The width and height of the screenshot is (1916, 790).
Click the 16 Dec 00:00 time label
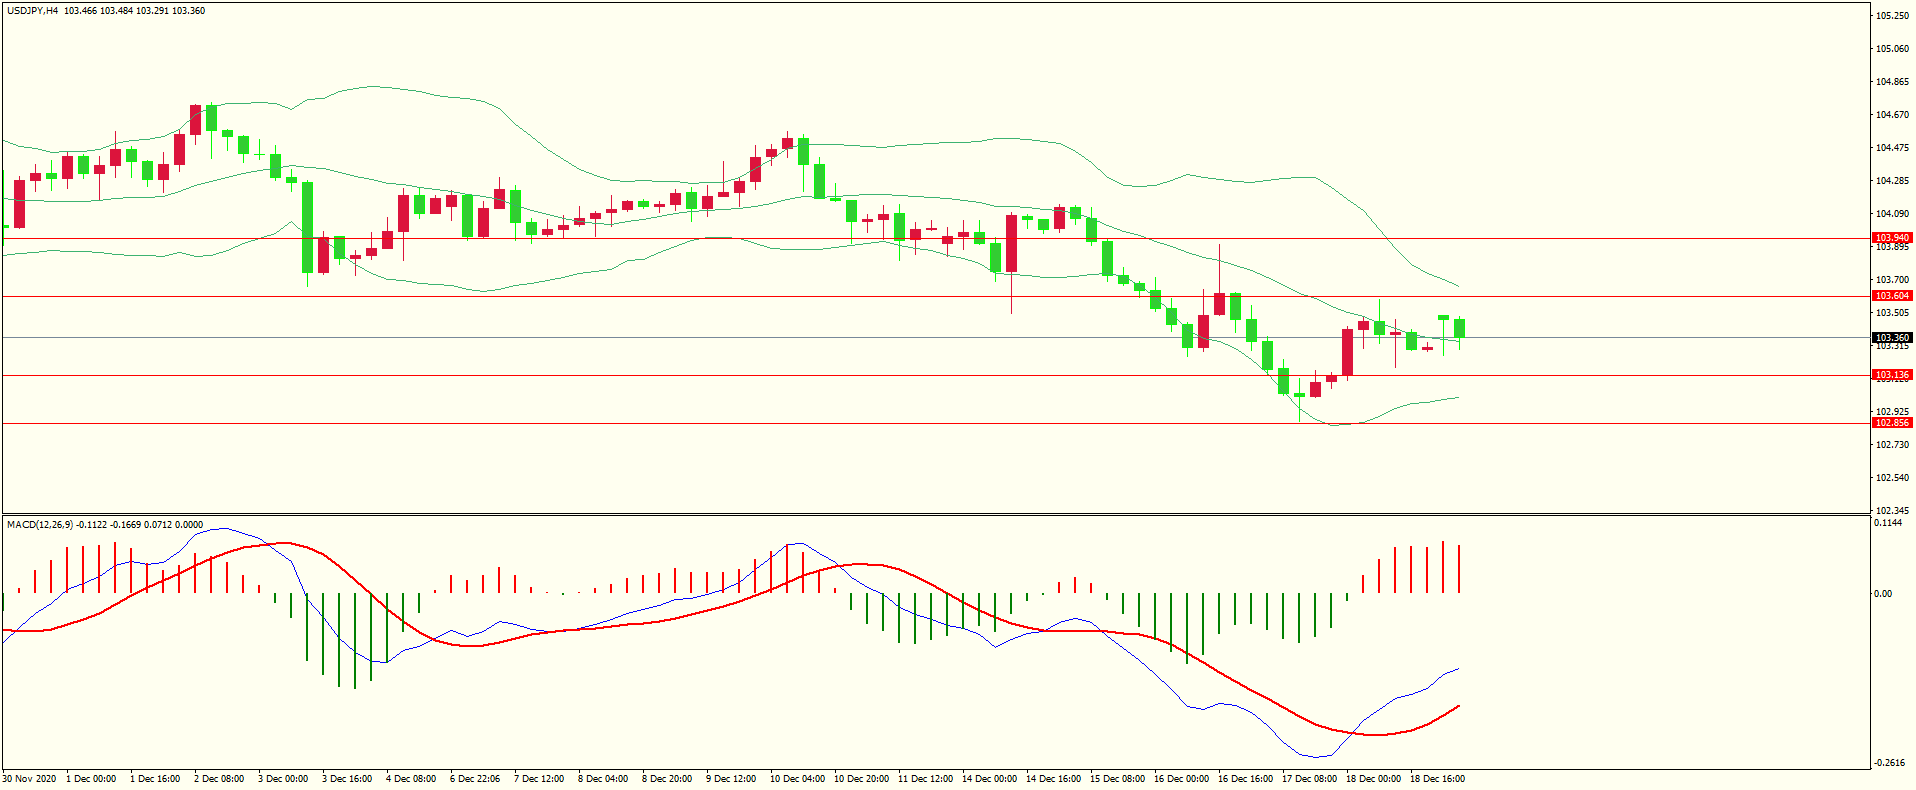1181,779
